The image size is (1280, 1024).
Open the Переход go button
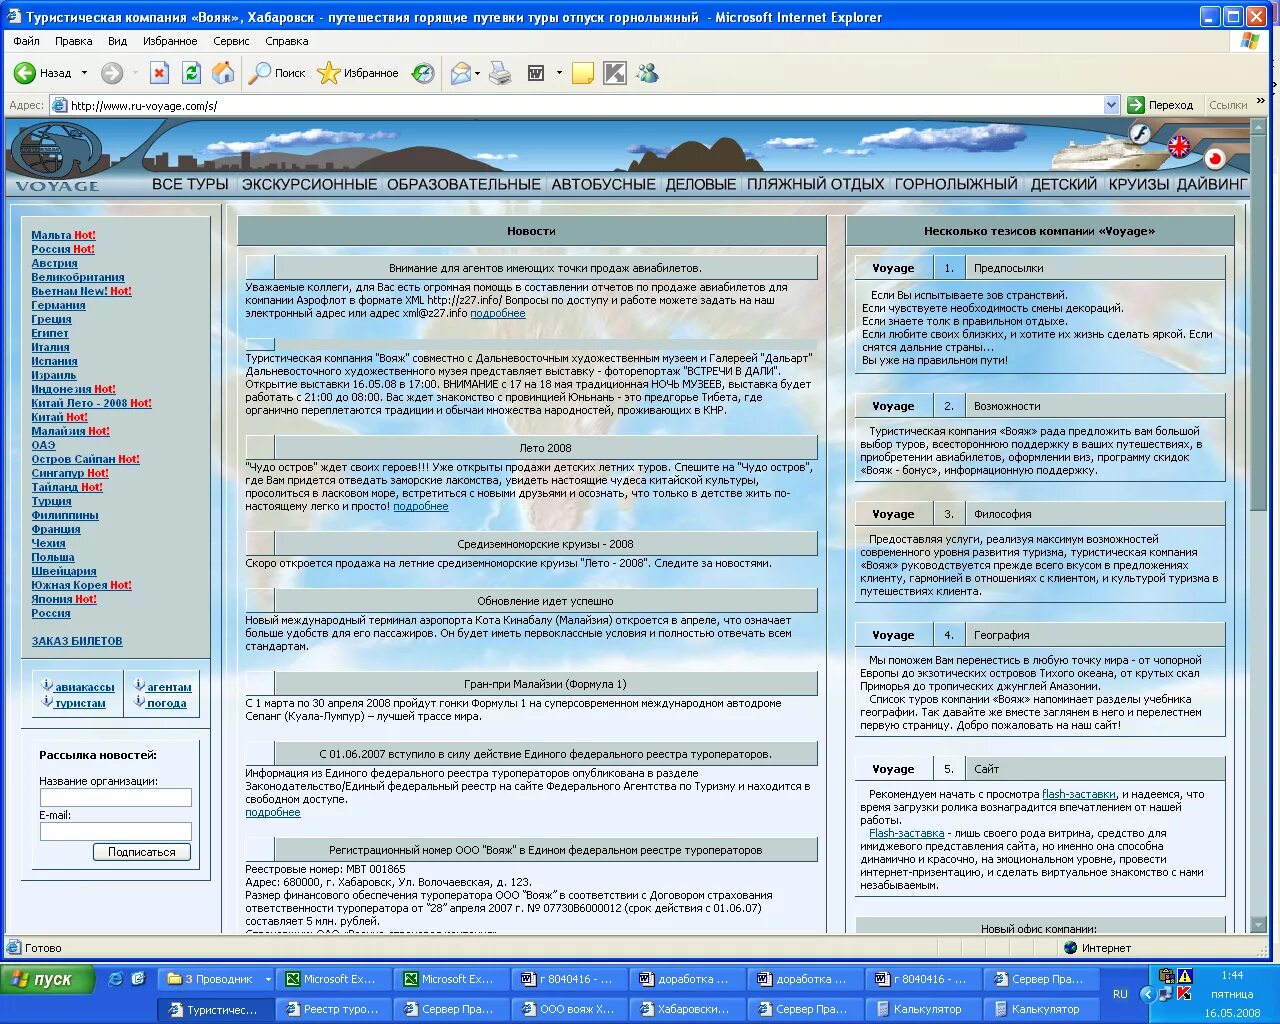[x=1161, y=105]
